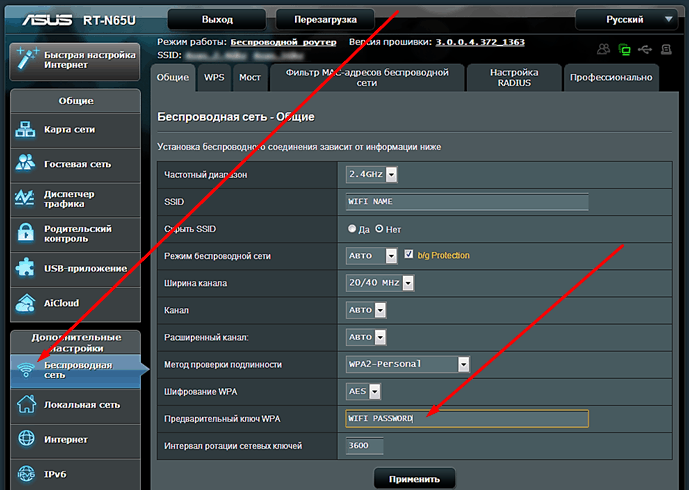Screen dimensions: 689x490
Task: Open the frequency band 2.4GHz dropdown
Action: click(371, 174)
